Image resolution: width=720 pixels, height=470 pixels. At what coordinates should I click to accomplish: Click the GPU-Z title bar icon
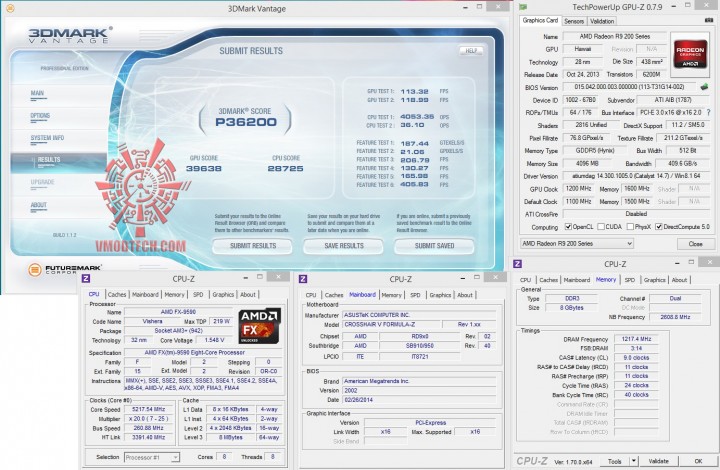[x=523, y=7]
